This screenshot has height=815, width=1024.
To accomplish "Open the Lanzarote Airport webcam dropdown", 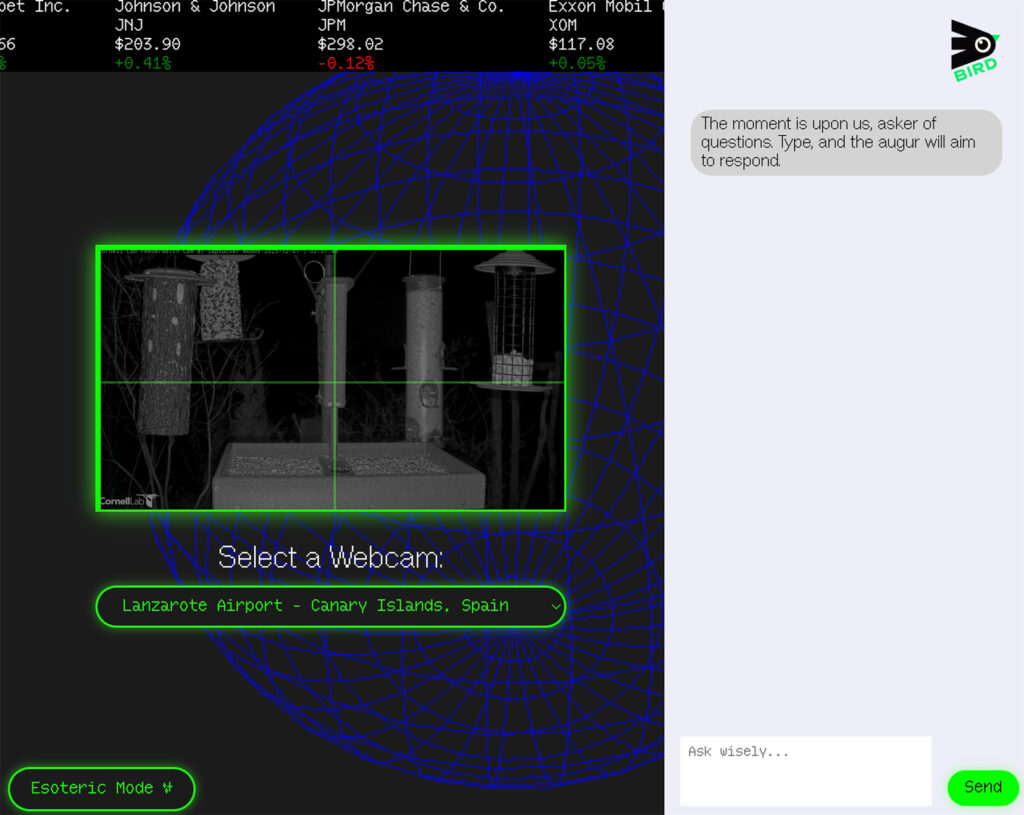I will pos(330,606).
